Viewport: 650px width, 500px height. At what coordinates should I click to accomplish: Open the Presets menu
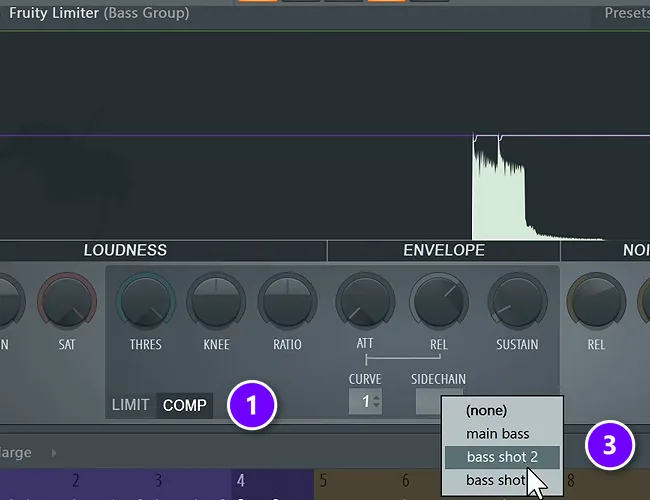pyautogui.click(x=627, y=13)
